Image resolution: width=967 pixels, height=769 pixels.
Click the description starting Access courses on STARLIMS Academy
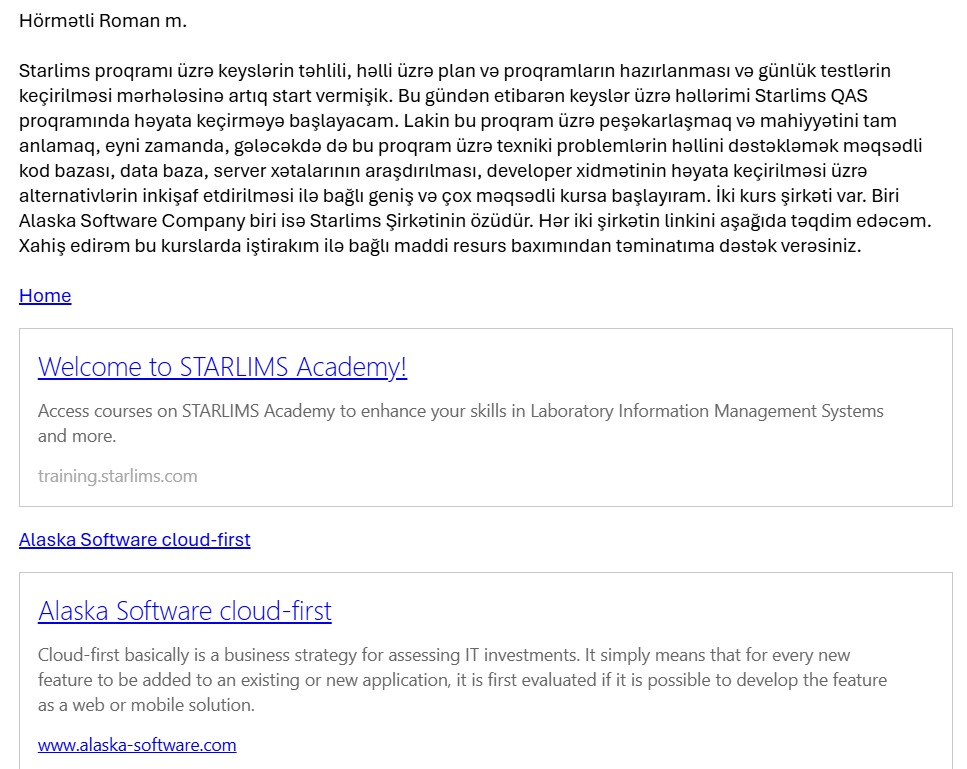(x=461, y=423)
